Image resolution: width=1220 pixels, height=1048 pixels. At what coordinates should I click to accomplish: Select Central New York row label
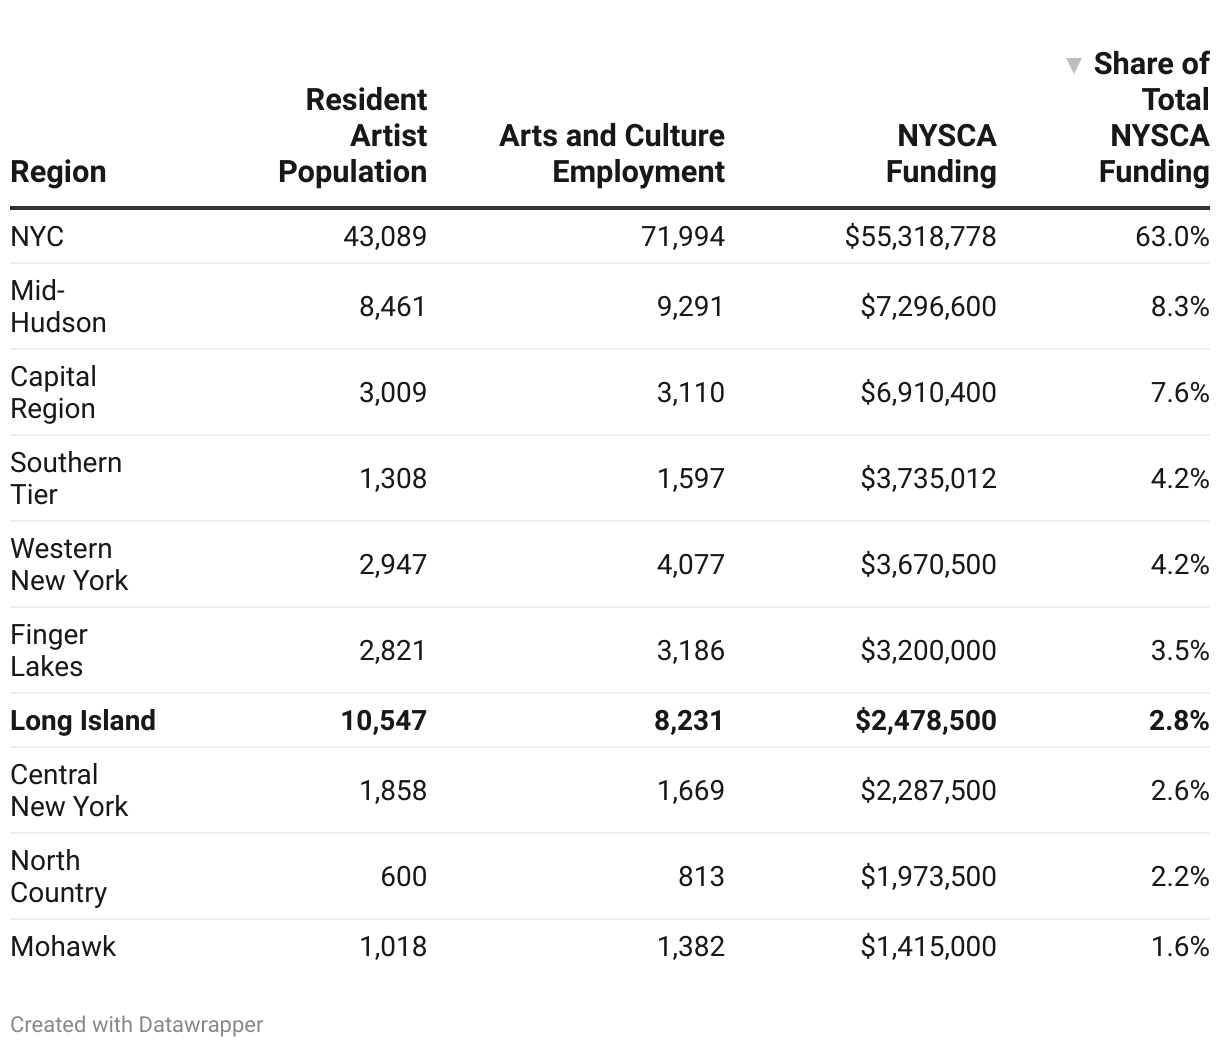tap(69, 791)
